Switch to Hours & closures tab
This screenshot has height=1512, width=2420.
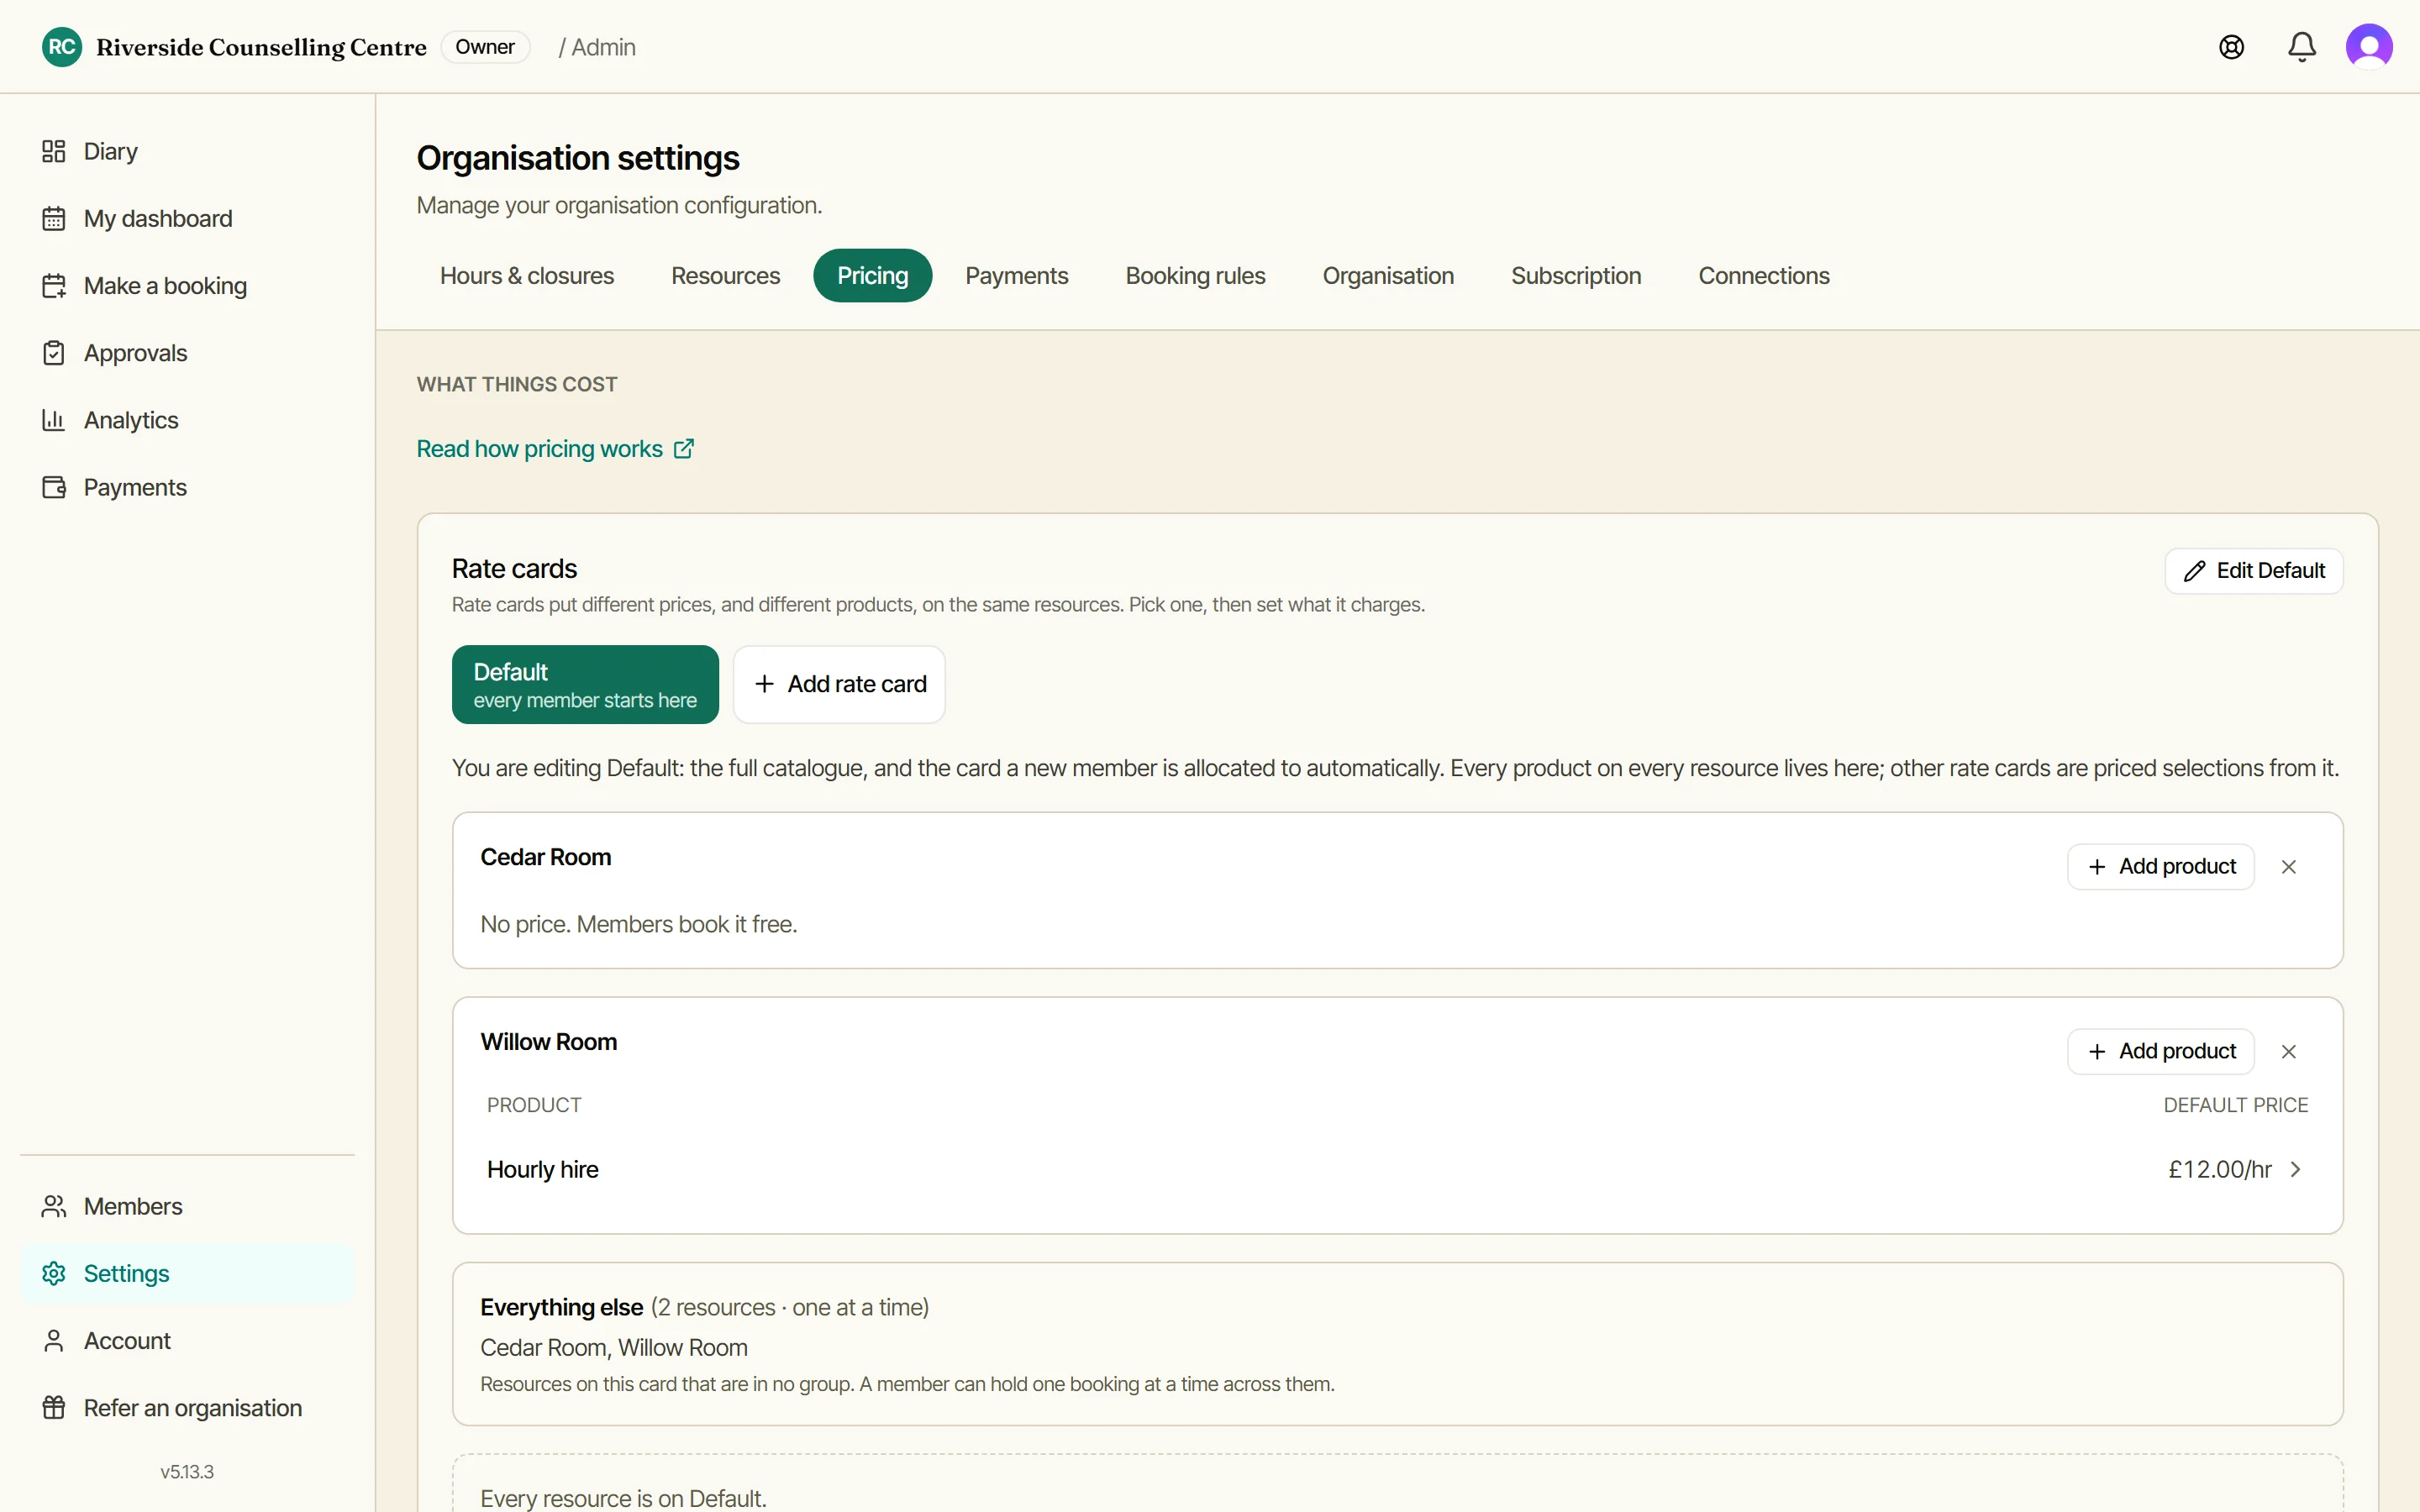(527, 276)
